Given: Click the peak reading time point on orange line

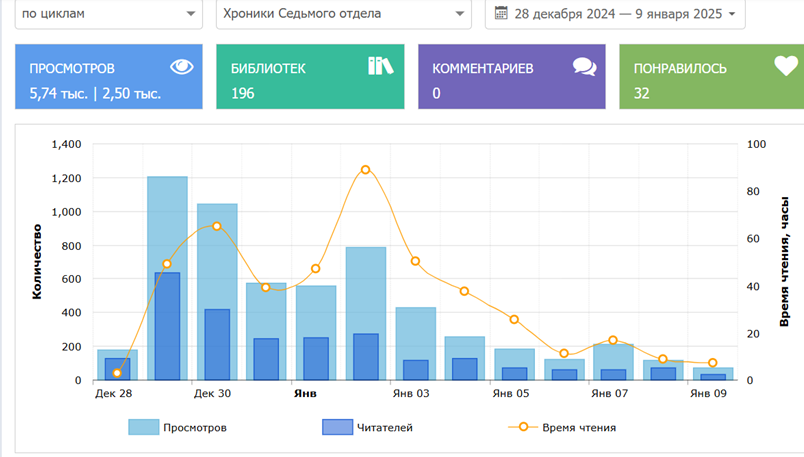Looking at the screenshot, I should pos(366,170).
